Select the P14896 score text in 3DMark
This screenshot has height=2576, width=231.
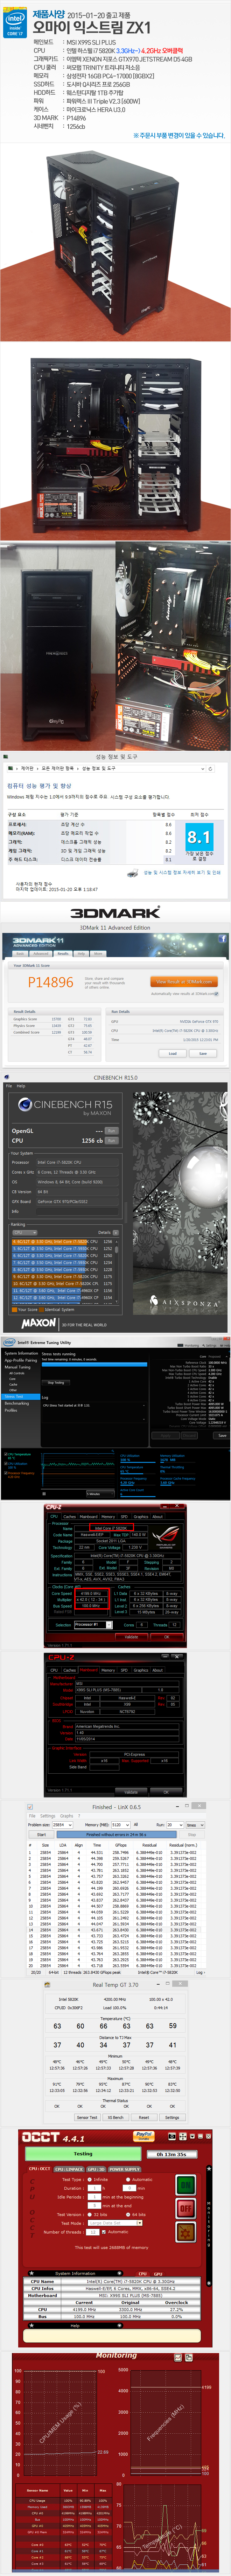(50, 983)
